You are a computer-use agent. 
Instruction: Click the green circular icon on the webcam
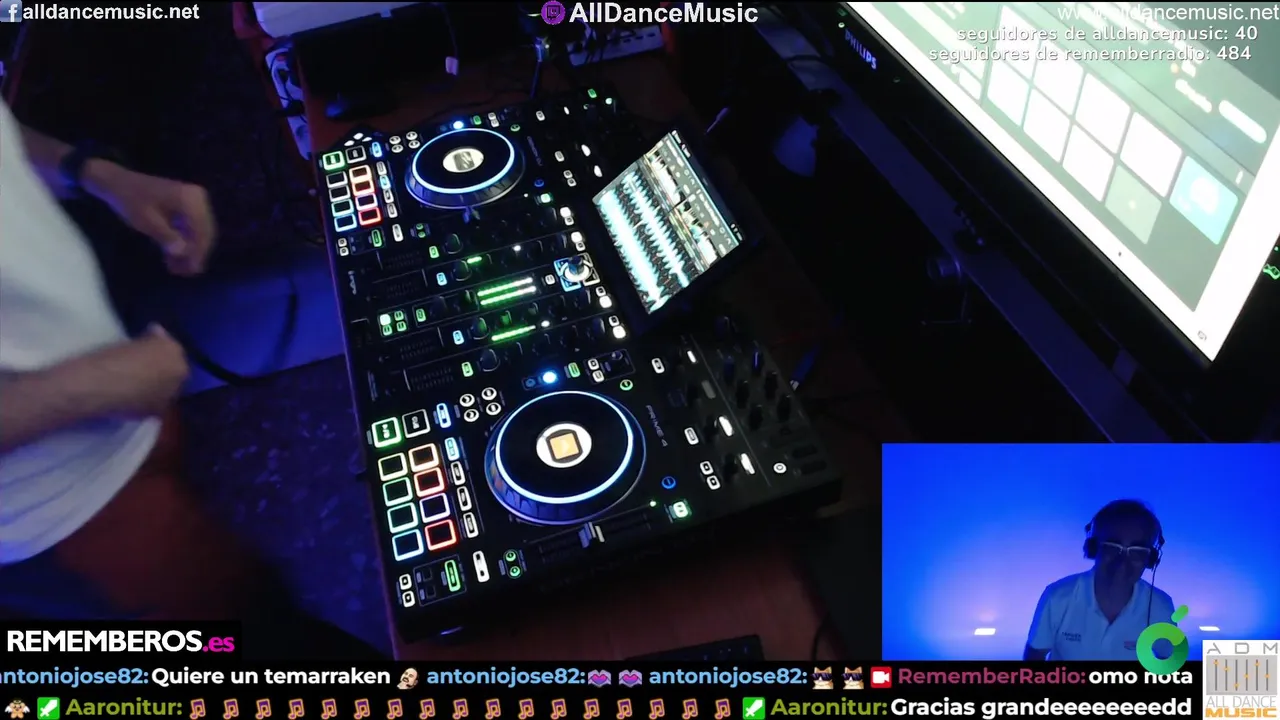pos(1163,648)
